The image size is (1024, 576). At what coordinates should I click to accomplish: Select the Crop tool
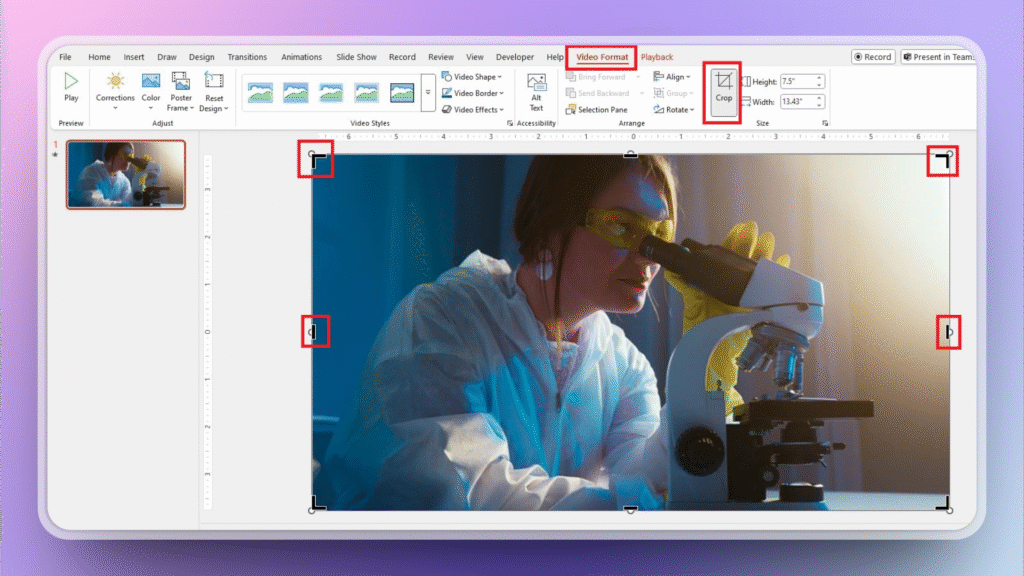723,90
